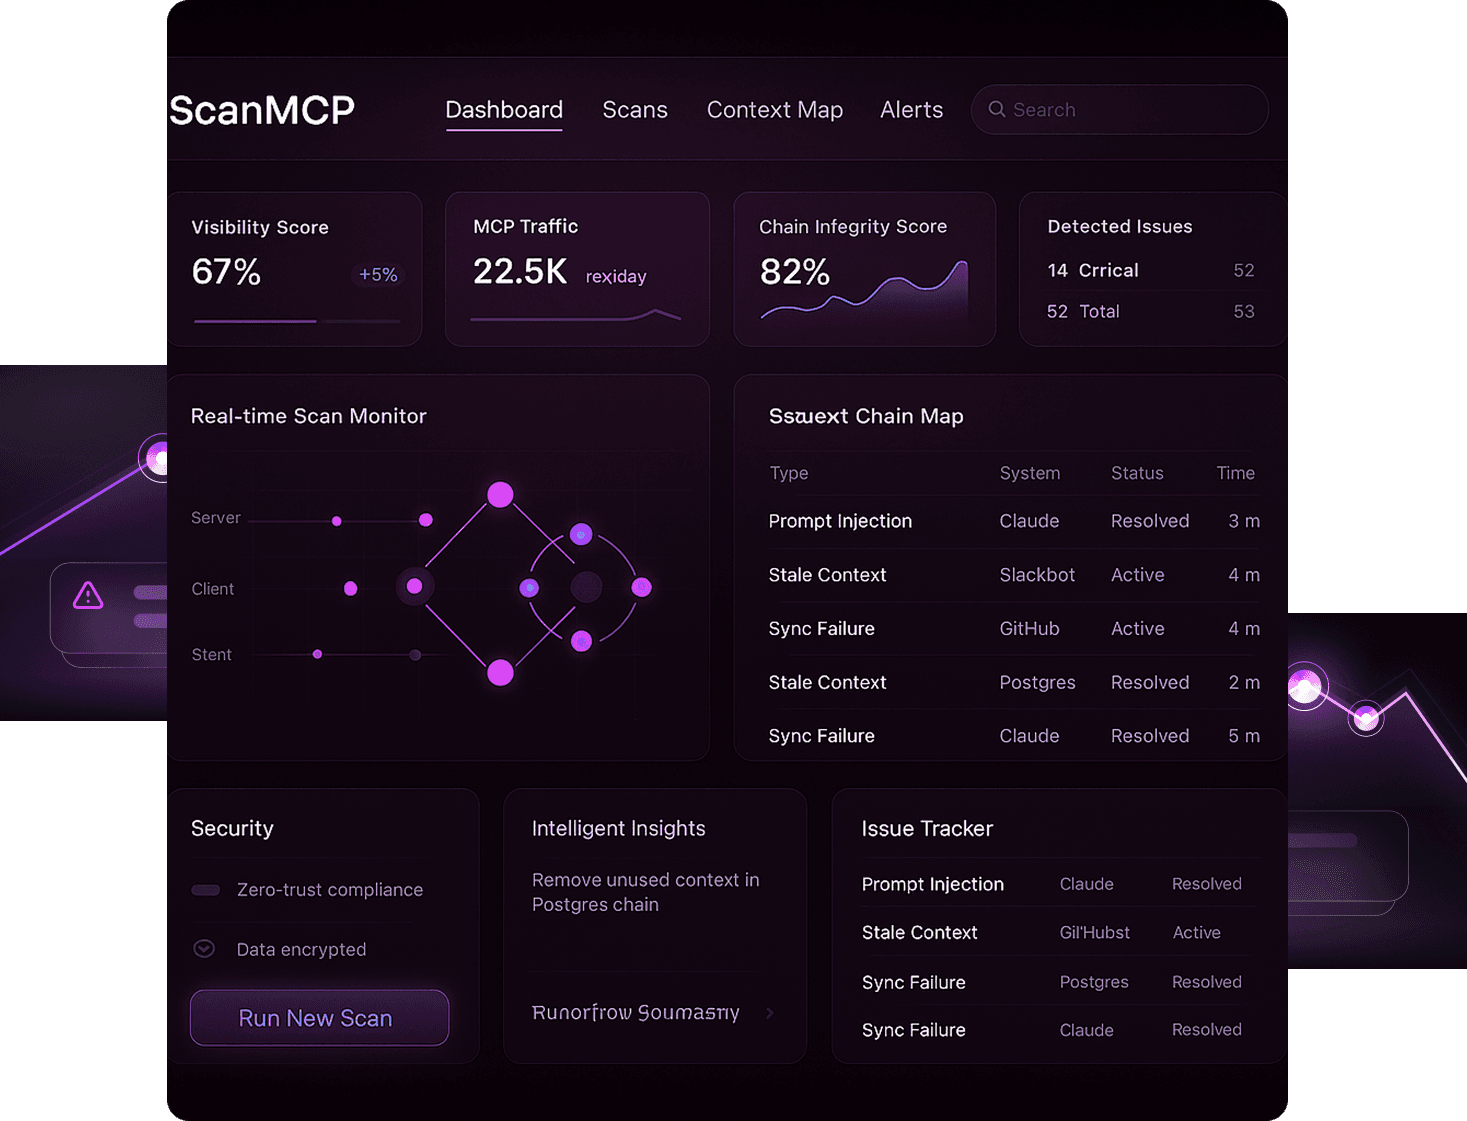Click the Visibility Score progress bar
Screen dimensions: 1467x1121
(x=297, y=321)
